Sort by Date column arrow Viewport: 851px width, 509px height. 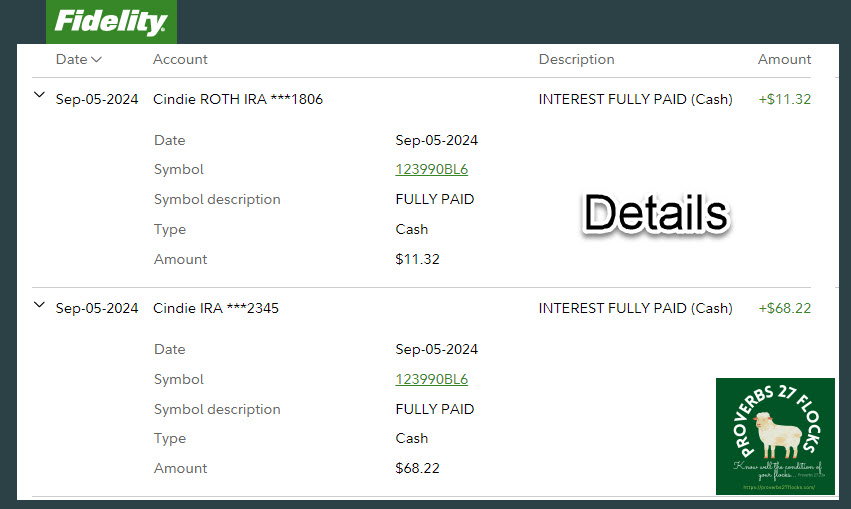(96, 60)
